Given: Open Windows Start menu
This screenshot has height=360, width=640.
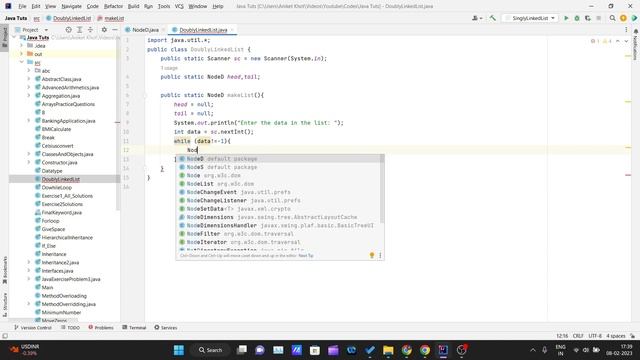Looking at the screenshot, I should point(179,350).
